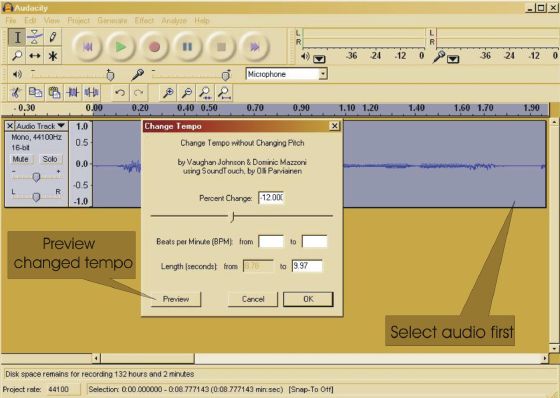This screenshot has width=560, height=398.
Task: Open the Effect menu
Action: point(144,20)
